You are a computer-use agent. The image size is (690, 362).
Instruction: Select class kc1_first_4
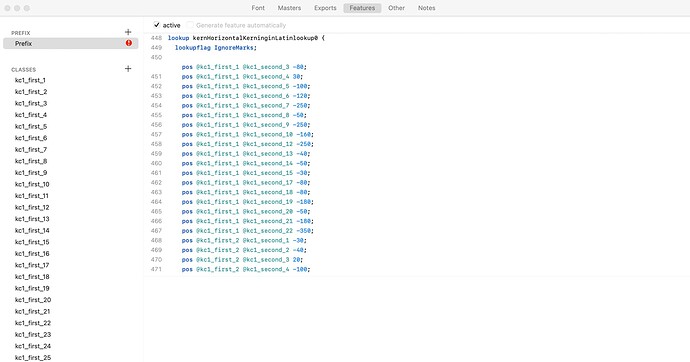pos(31,115)
